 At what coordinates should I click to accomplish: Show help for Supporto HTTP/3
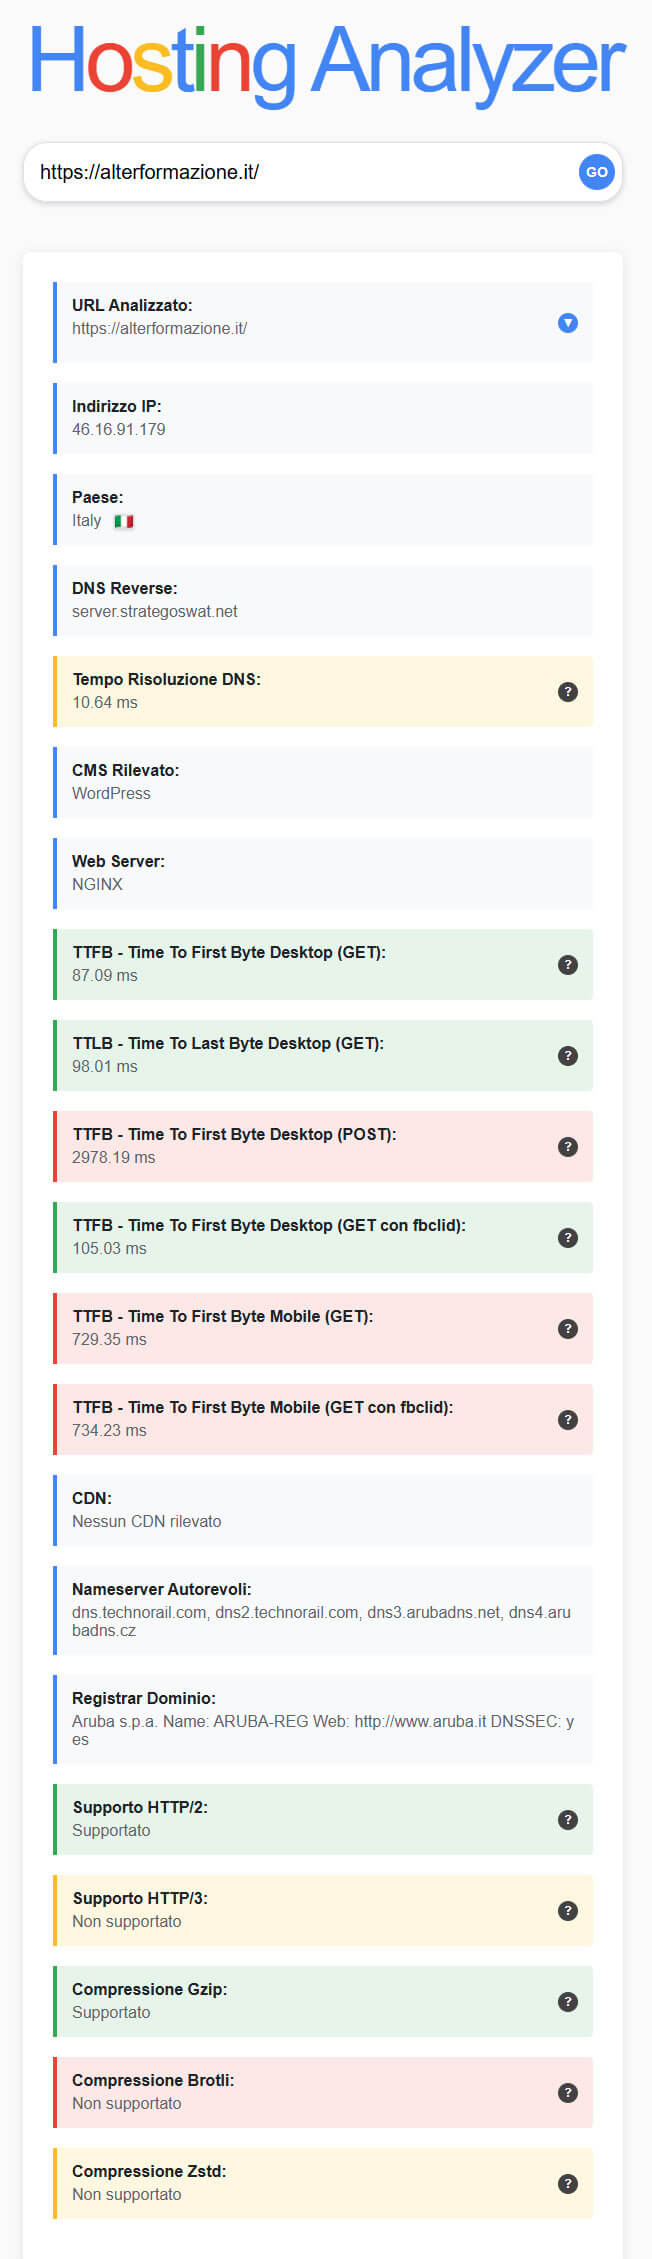click(567, 1911)
